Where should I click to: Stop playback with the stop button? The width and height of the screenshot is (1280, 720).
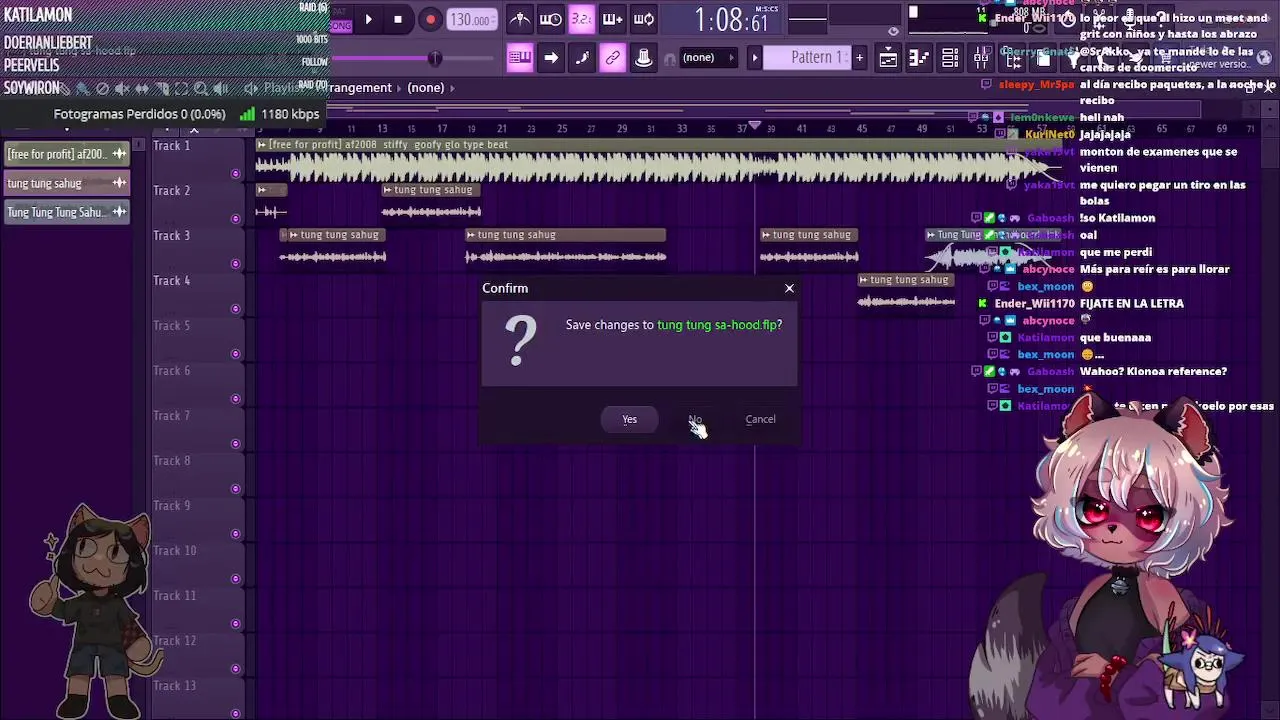point(398,19)
